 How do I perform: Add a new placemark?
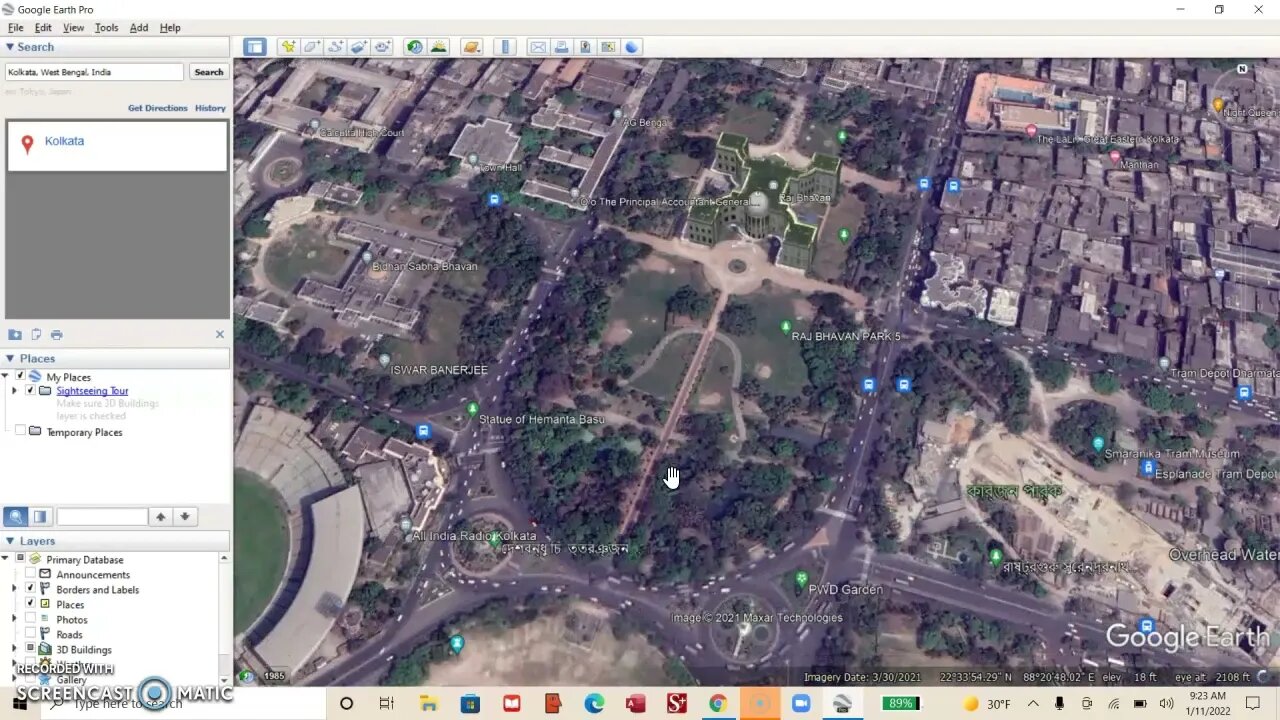[x=288, y=47]
